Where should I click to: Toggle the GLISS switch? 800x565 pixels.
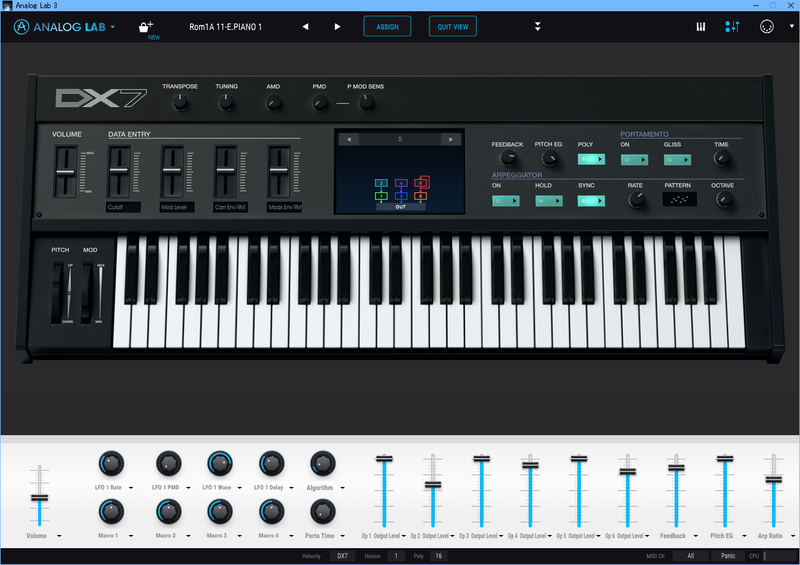click(x=677, y=160)
